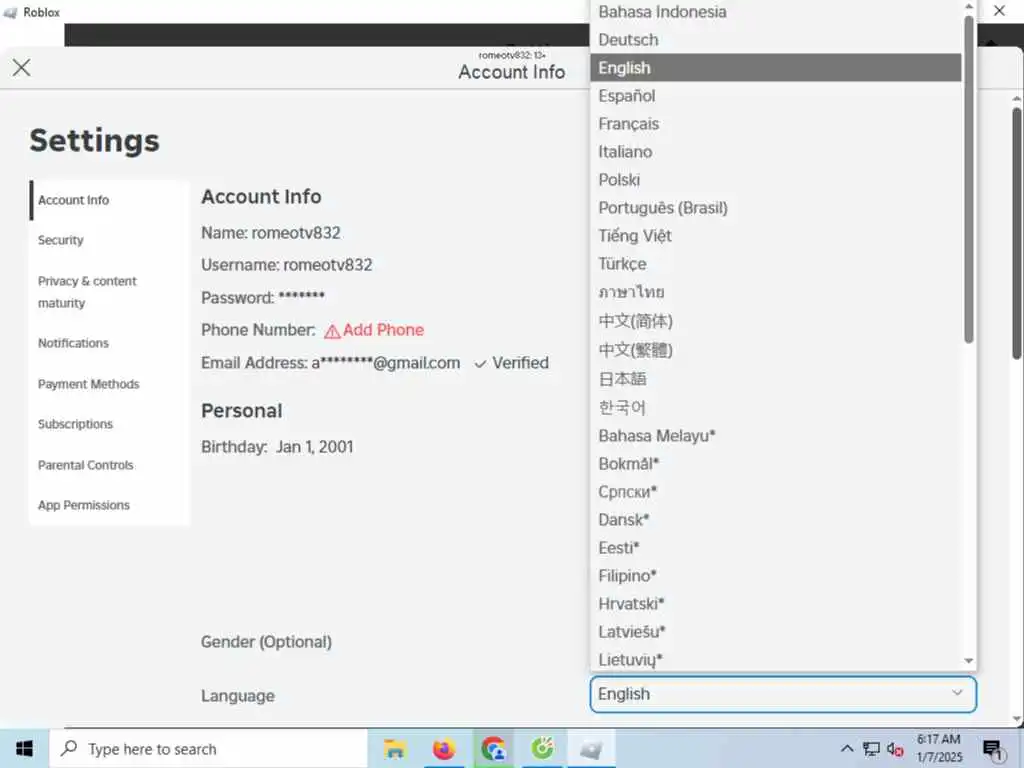Click the green circular taskbar app icon
1024x768 pixels.
(x=542, y=748)
